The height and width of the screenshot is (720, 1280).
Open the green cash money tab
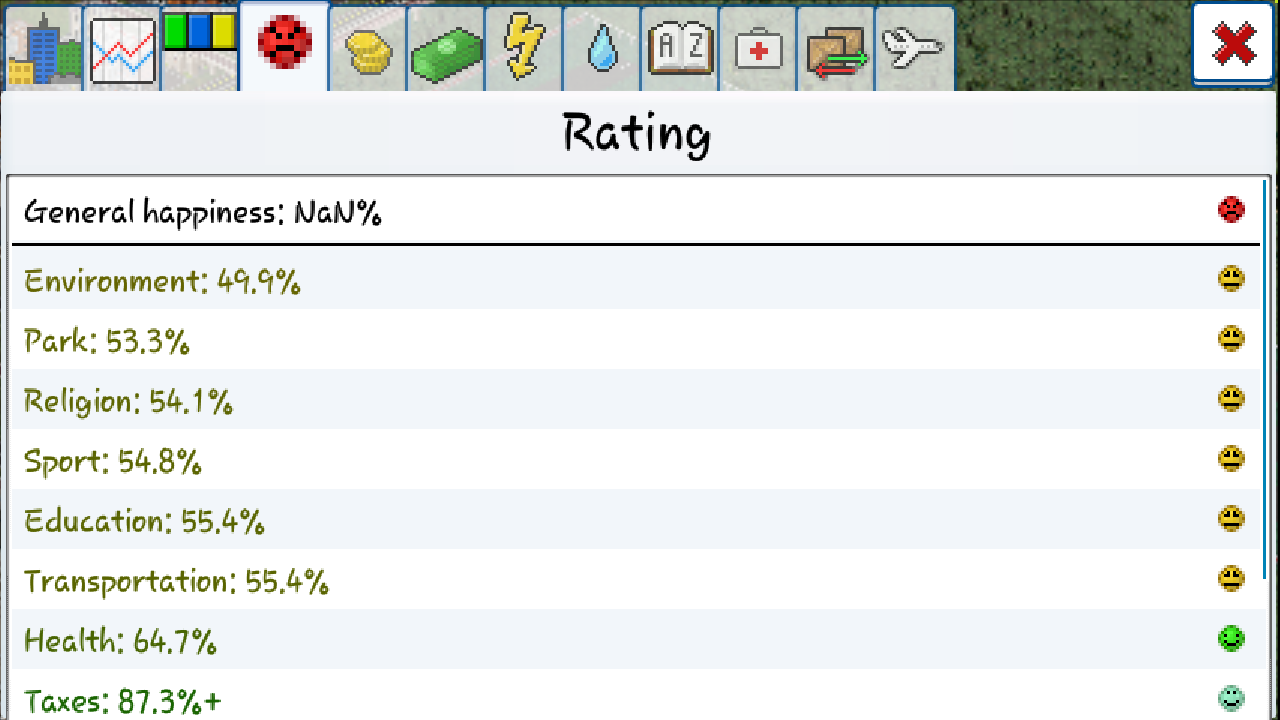click(x=446, y=50)
